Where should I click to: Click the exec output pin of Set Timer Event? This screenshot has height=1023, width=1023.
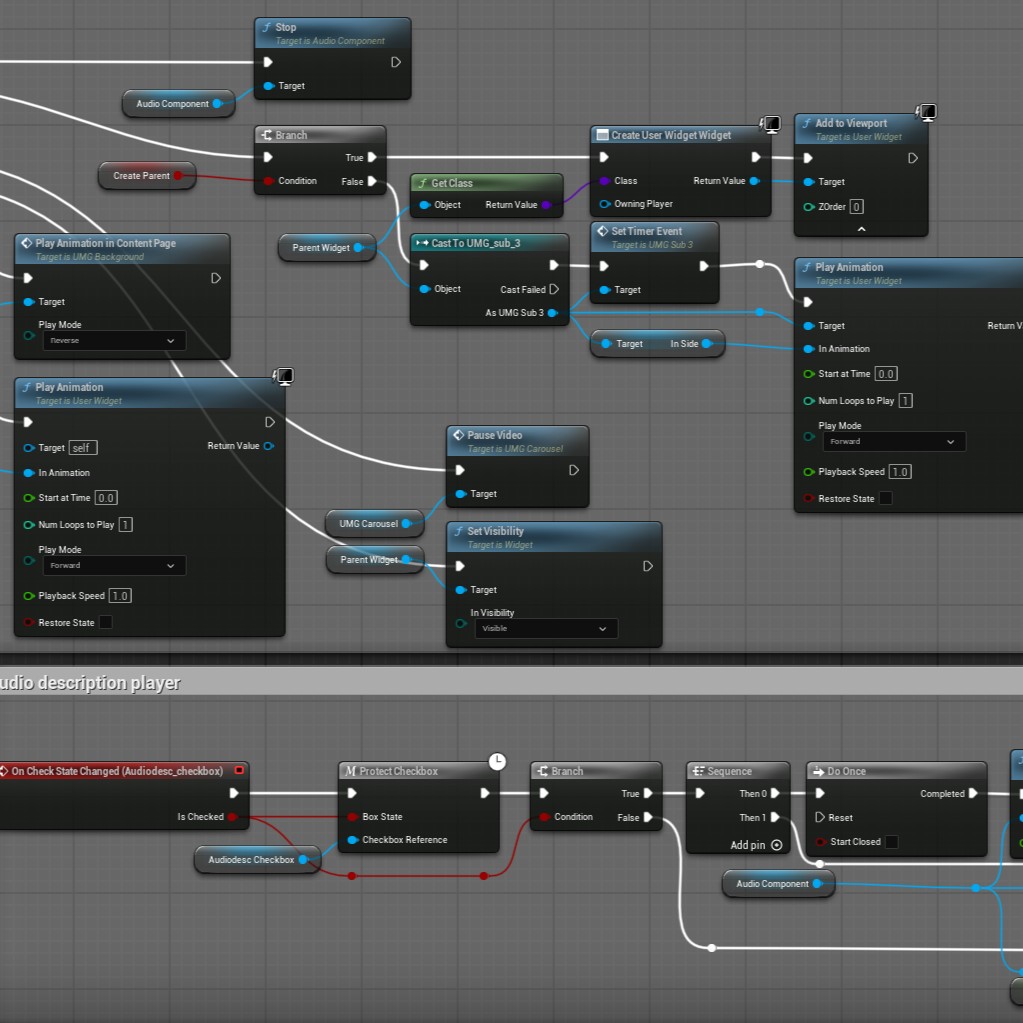click(x=703, y=266)
